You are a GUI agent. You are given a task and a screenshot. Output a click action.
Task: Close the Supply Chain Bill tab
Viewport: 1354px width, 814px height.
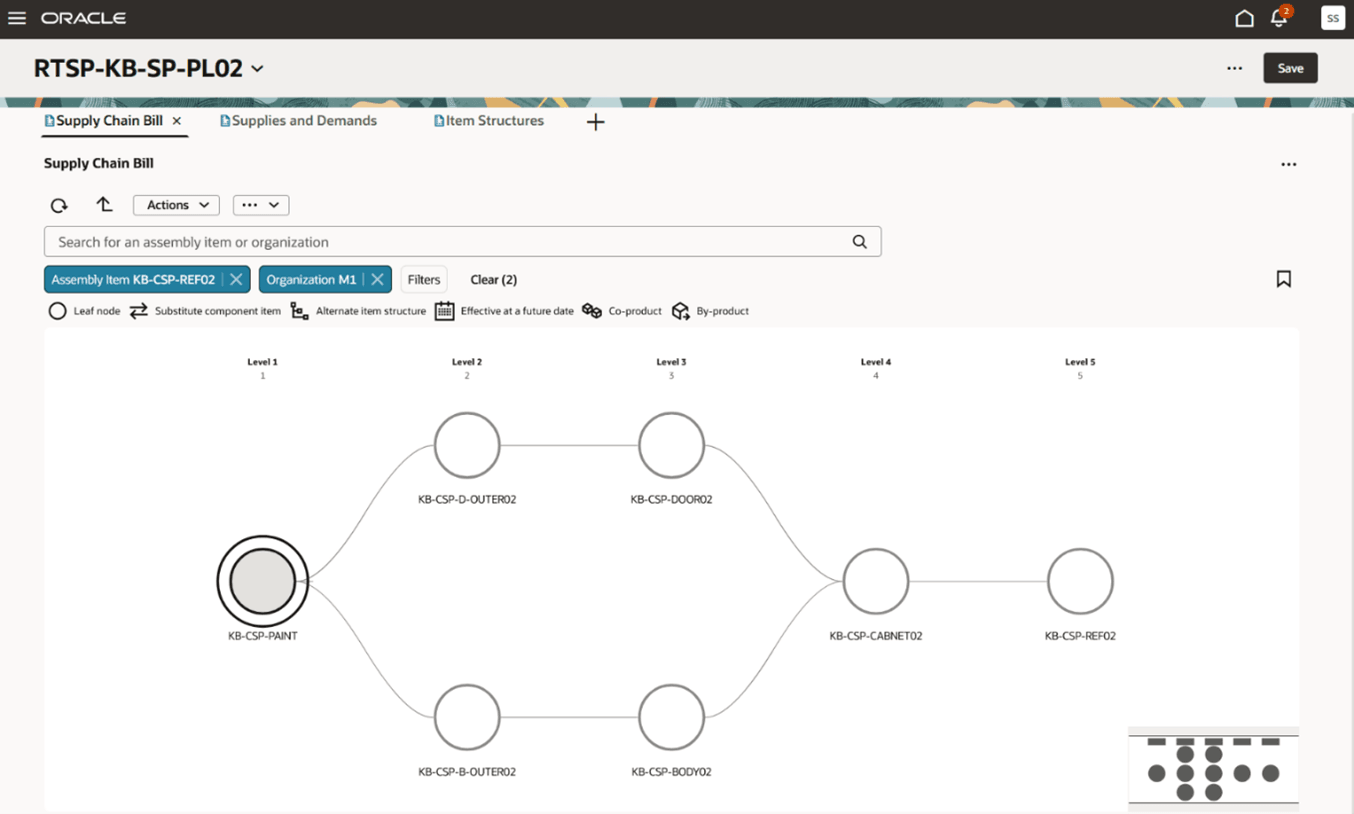click(x=177, y=121)
